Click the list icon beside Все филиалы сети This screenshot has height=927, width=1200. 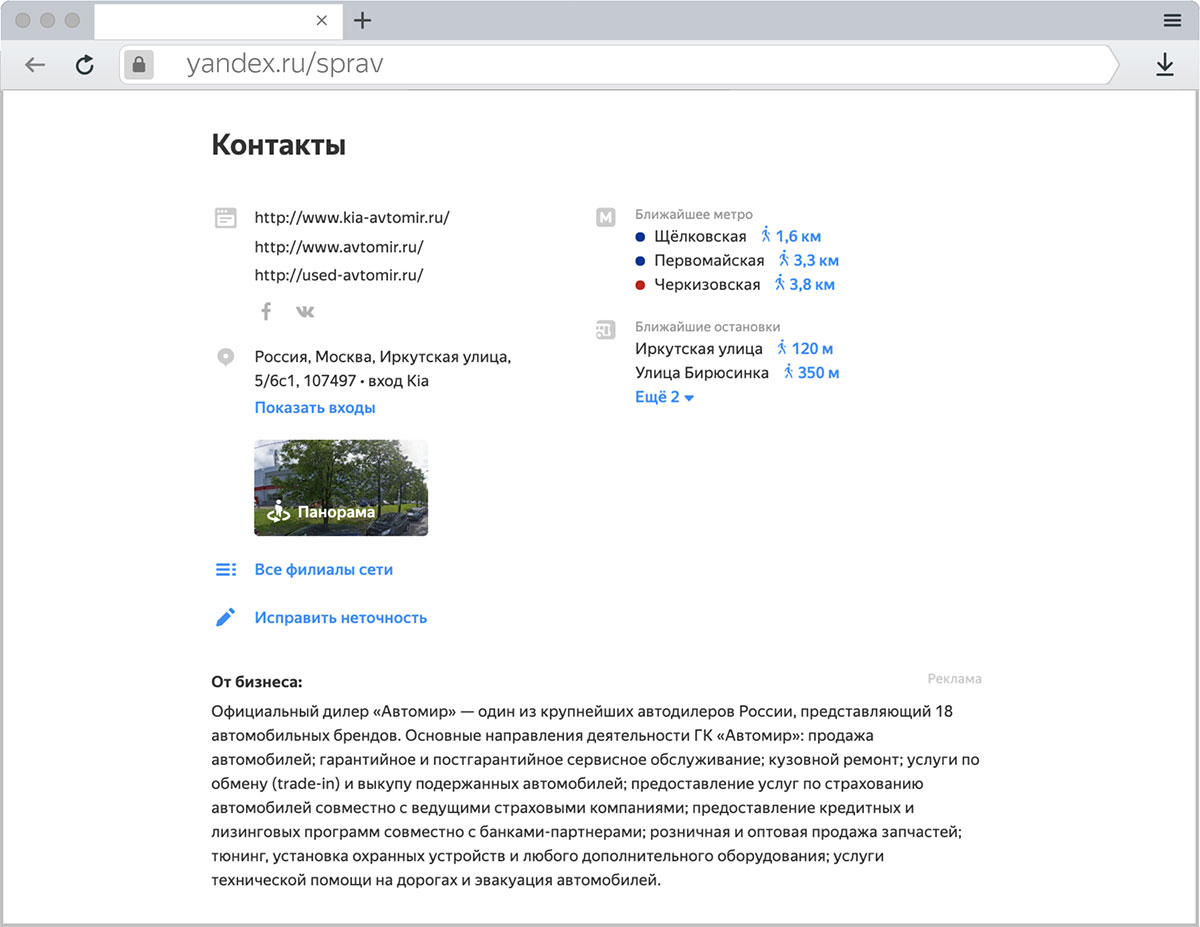click(x=226, y=570)
